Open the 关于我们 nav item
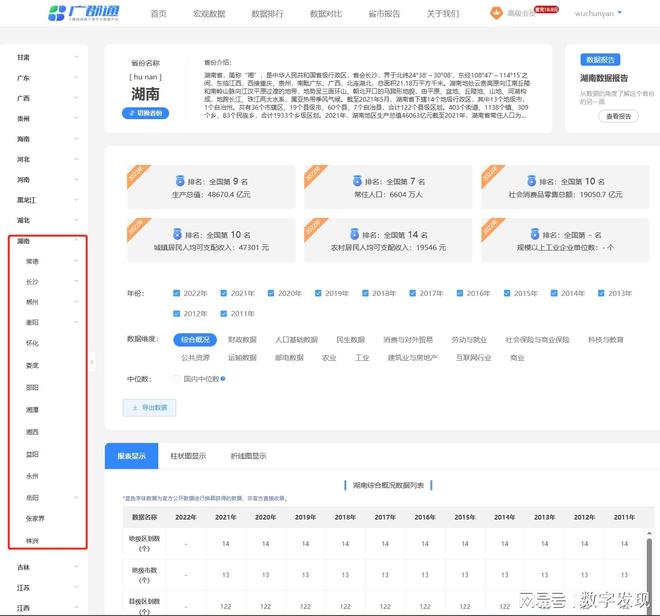The width and height of the screenshot is (660, 616). (443, 13)
